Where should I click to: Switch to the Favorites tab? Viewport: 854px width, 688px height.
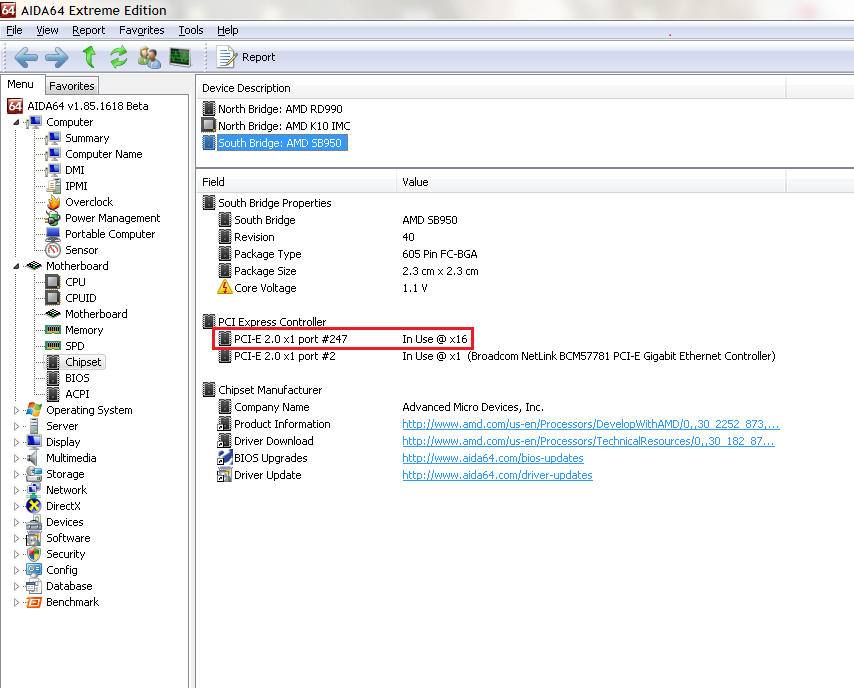click(x=72, y=86)
